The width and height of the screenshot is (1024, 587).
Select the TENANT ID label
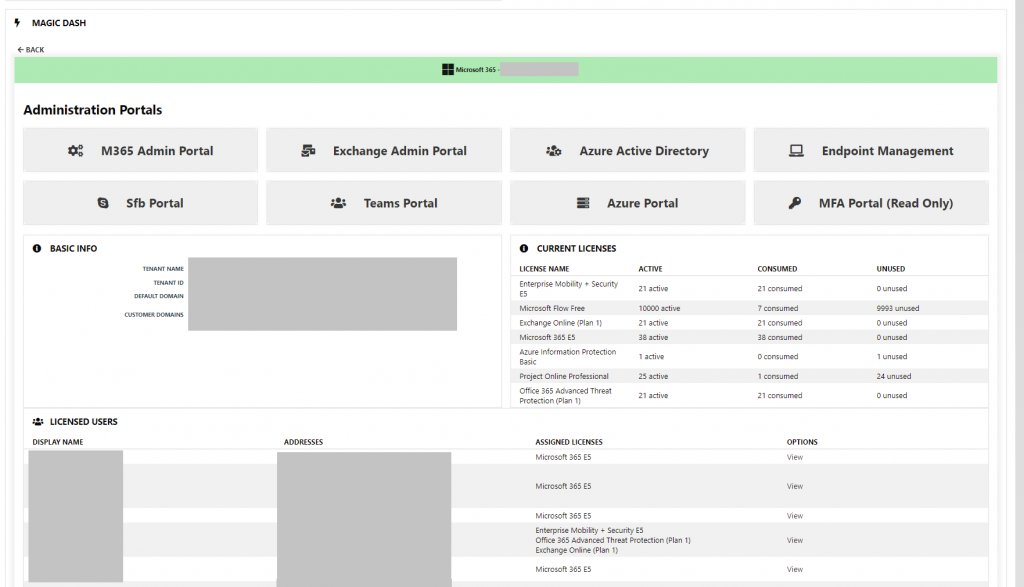coord(168,283)
